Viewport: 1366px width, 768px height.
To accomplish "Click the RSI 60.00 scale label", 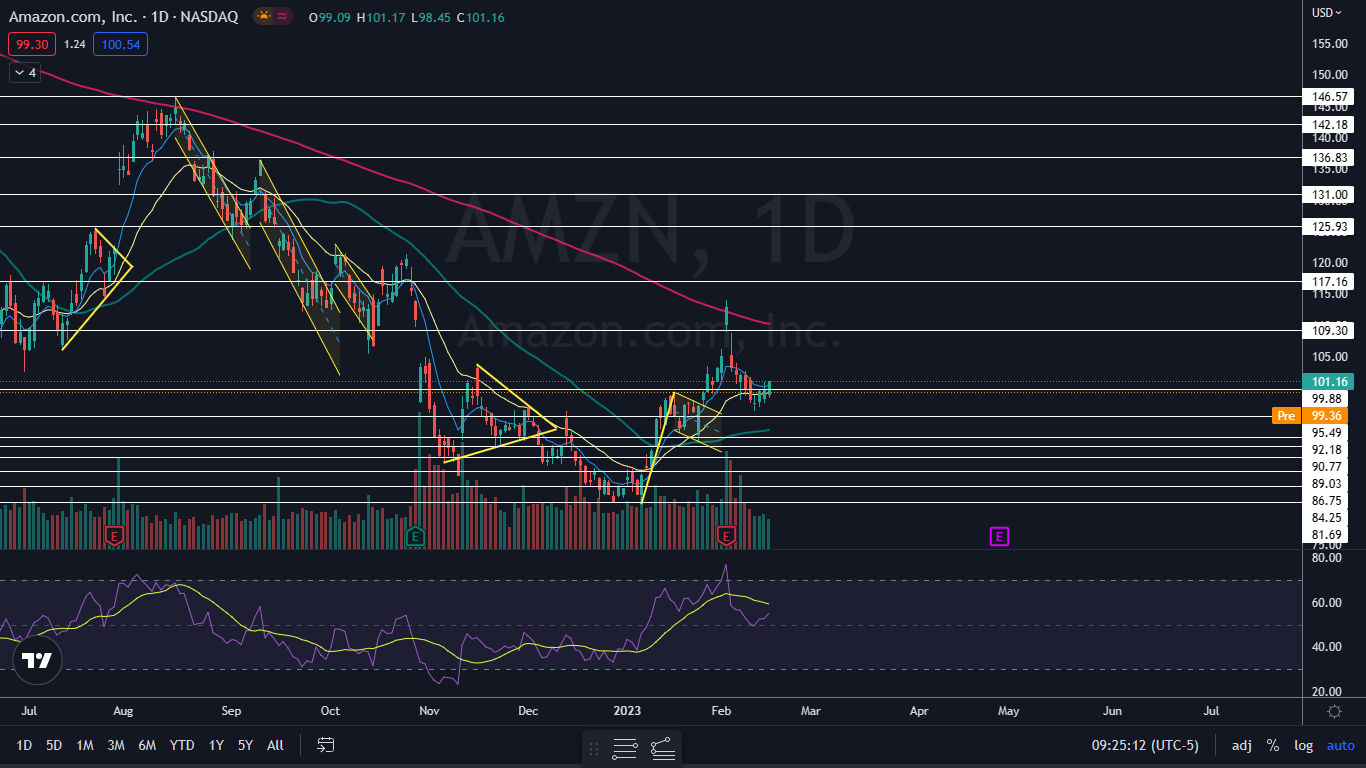I will pyautogui.click(x=1326, y=602).
